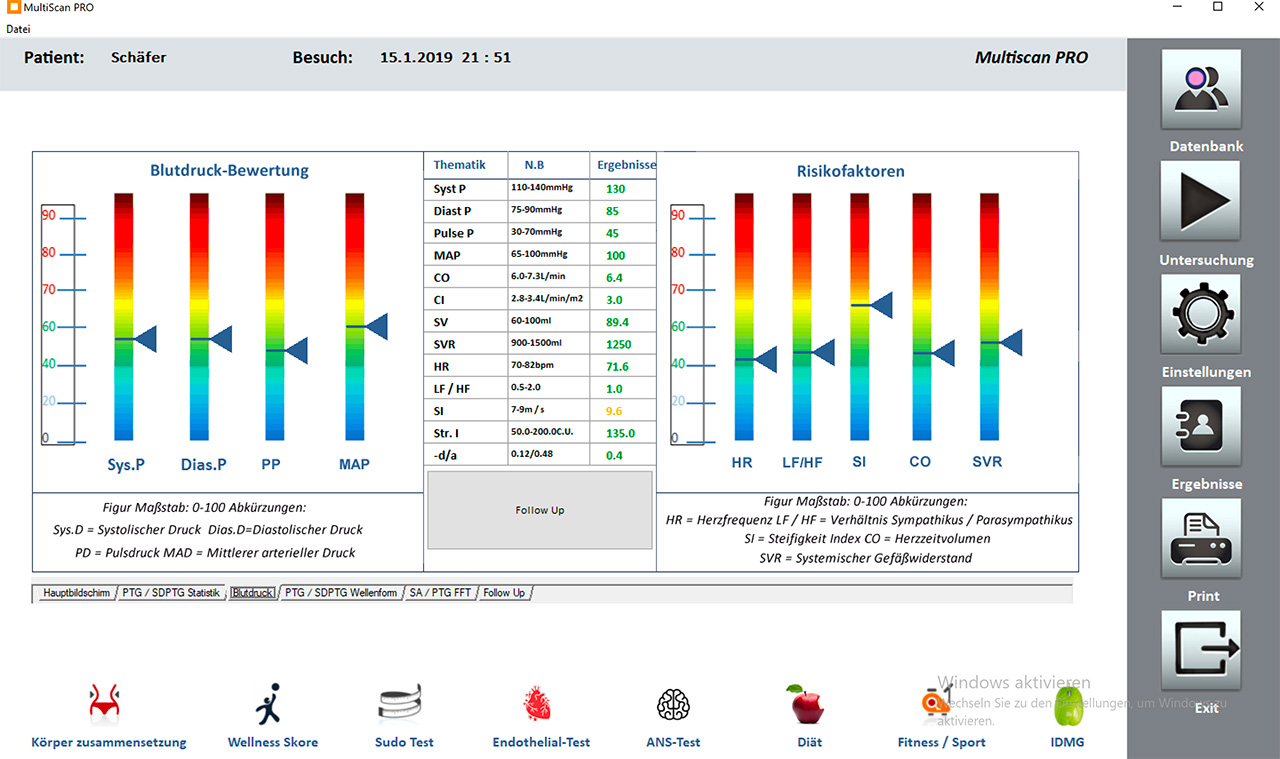Viewport: 1280px width, 759px height.
Task: Open the Diät apple icon
Action: point(808,705)
